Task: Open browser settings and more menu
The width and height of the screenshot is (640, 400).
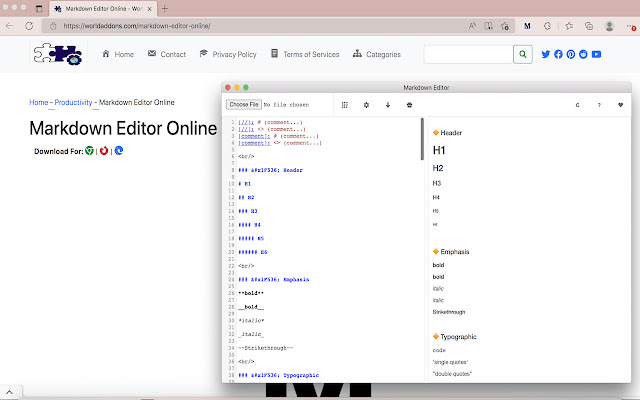Action: pos(631,27)
